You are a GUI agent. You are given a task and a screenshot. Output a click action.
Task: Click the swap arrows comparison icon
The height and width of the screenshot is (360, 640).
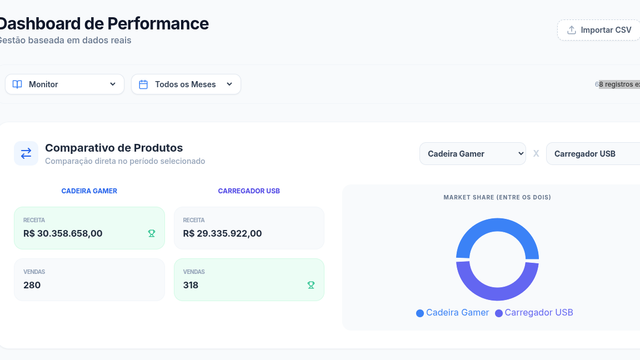click(x=26, y=153)
